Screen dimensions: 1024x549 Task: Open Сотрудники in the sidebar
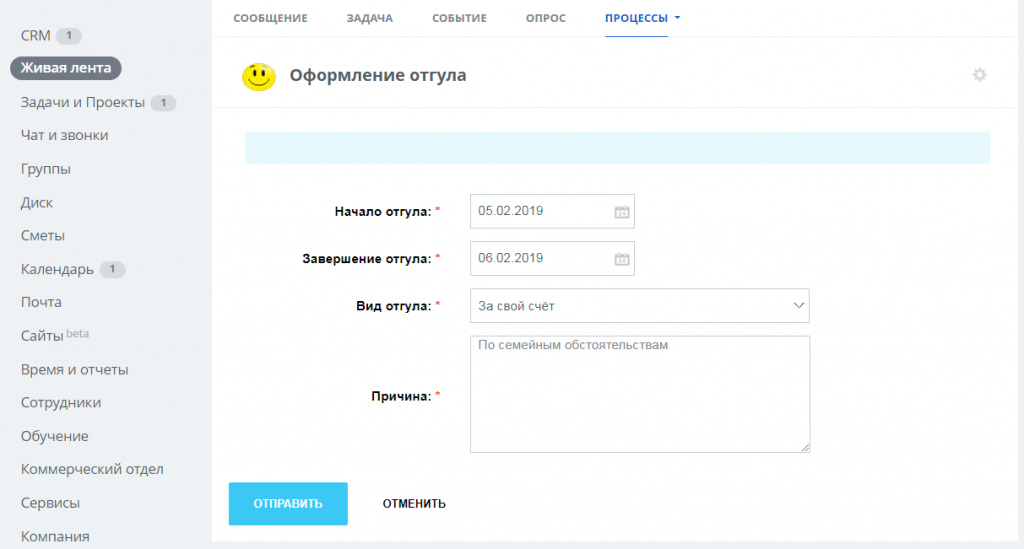click(x=61, y=403)
